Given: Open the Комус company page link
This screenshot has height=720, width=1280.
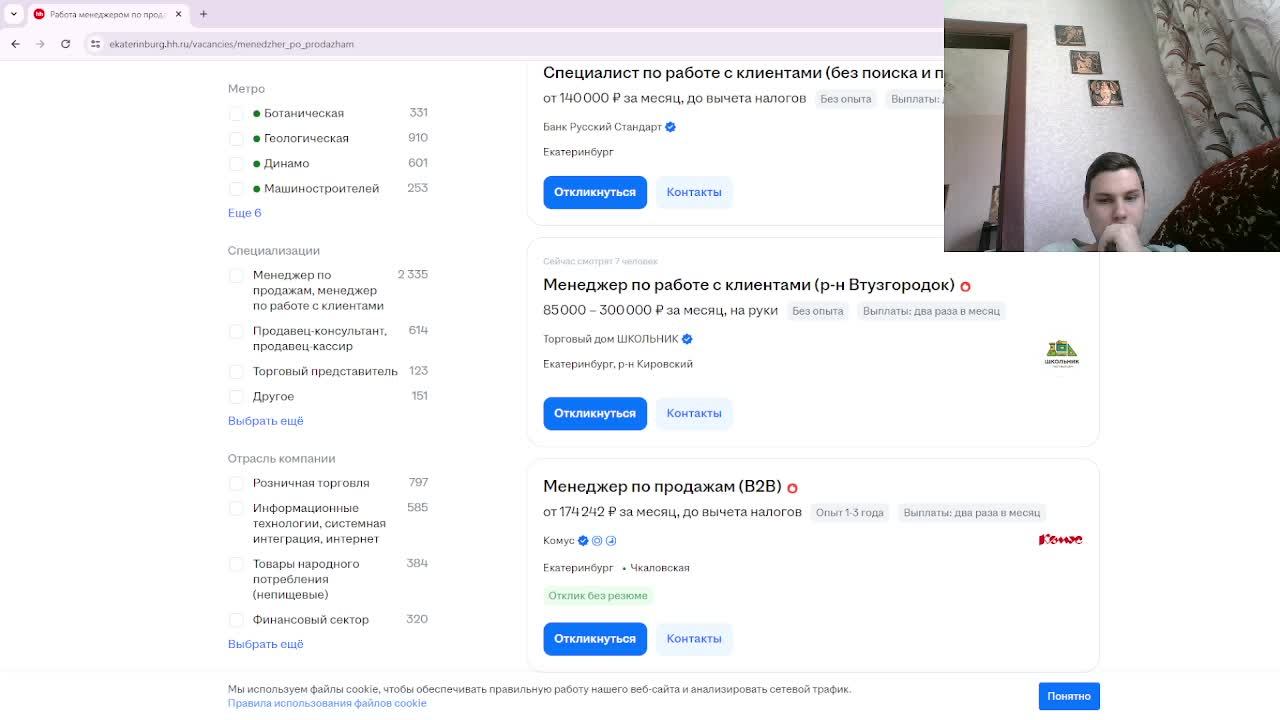Looking at the screenshot, I should pos(559,541).
